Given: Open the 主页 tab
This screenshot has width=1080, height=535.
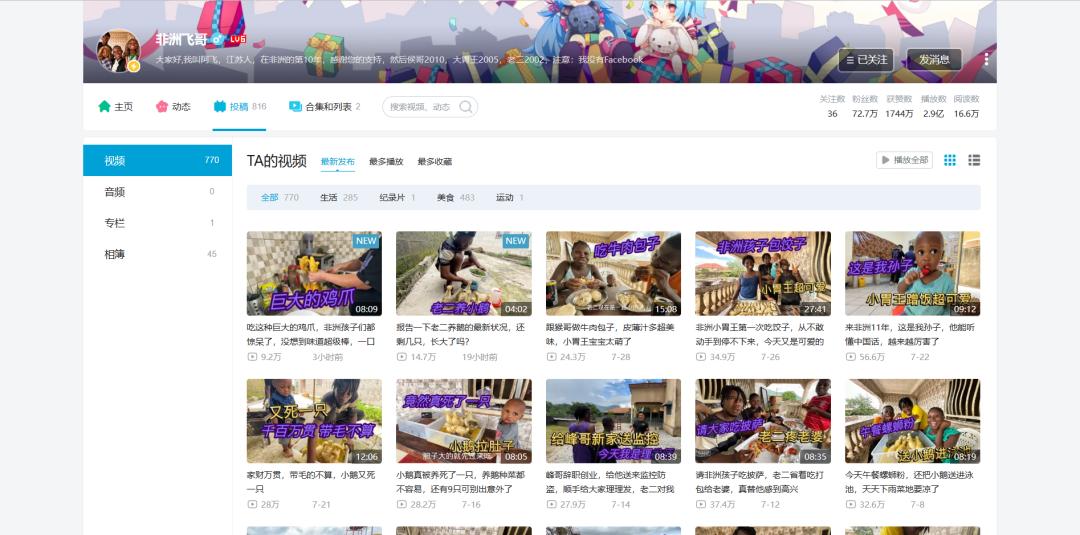Looking at the screenshot, I should [115, 107].
